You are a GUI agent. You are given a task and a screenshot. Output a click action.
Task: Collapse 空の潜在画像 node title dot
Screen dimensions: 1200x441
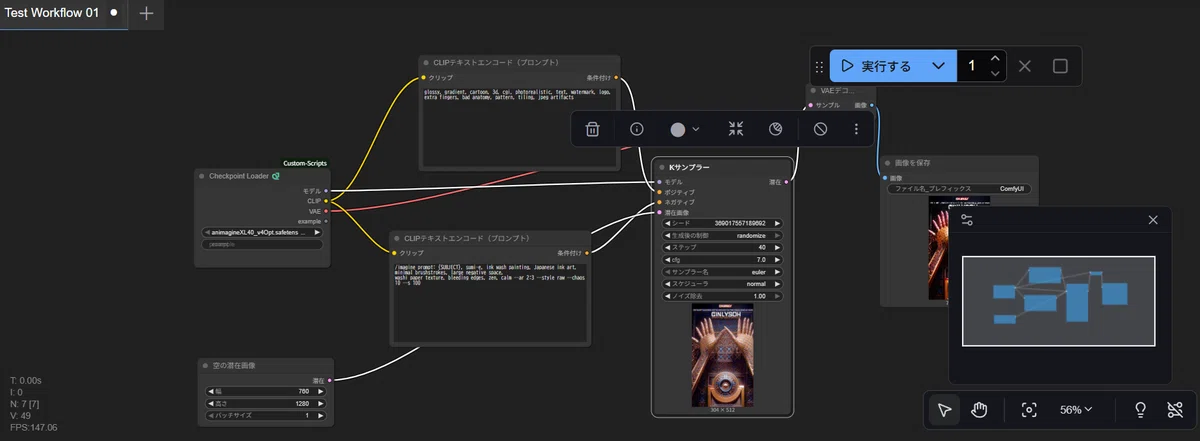pyautogui.click(x=205, y=366)
